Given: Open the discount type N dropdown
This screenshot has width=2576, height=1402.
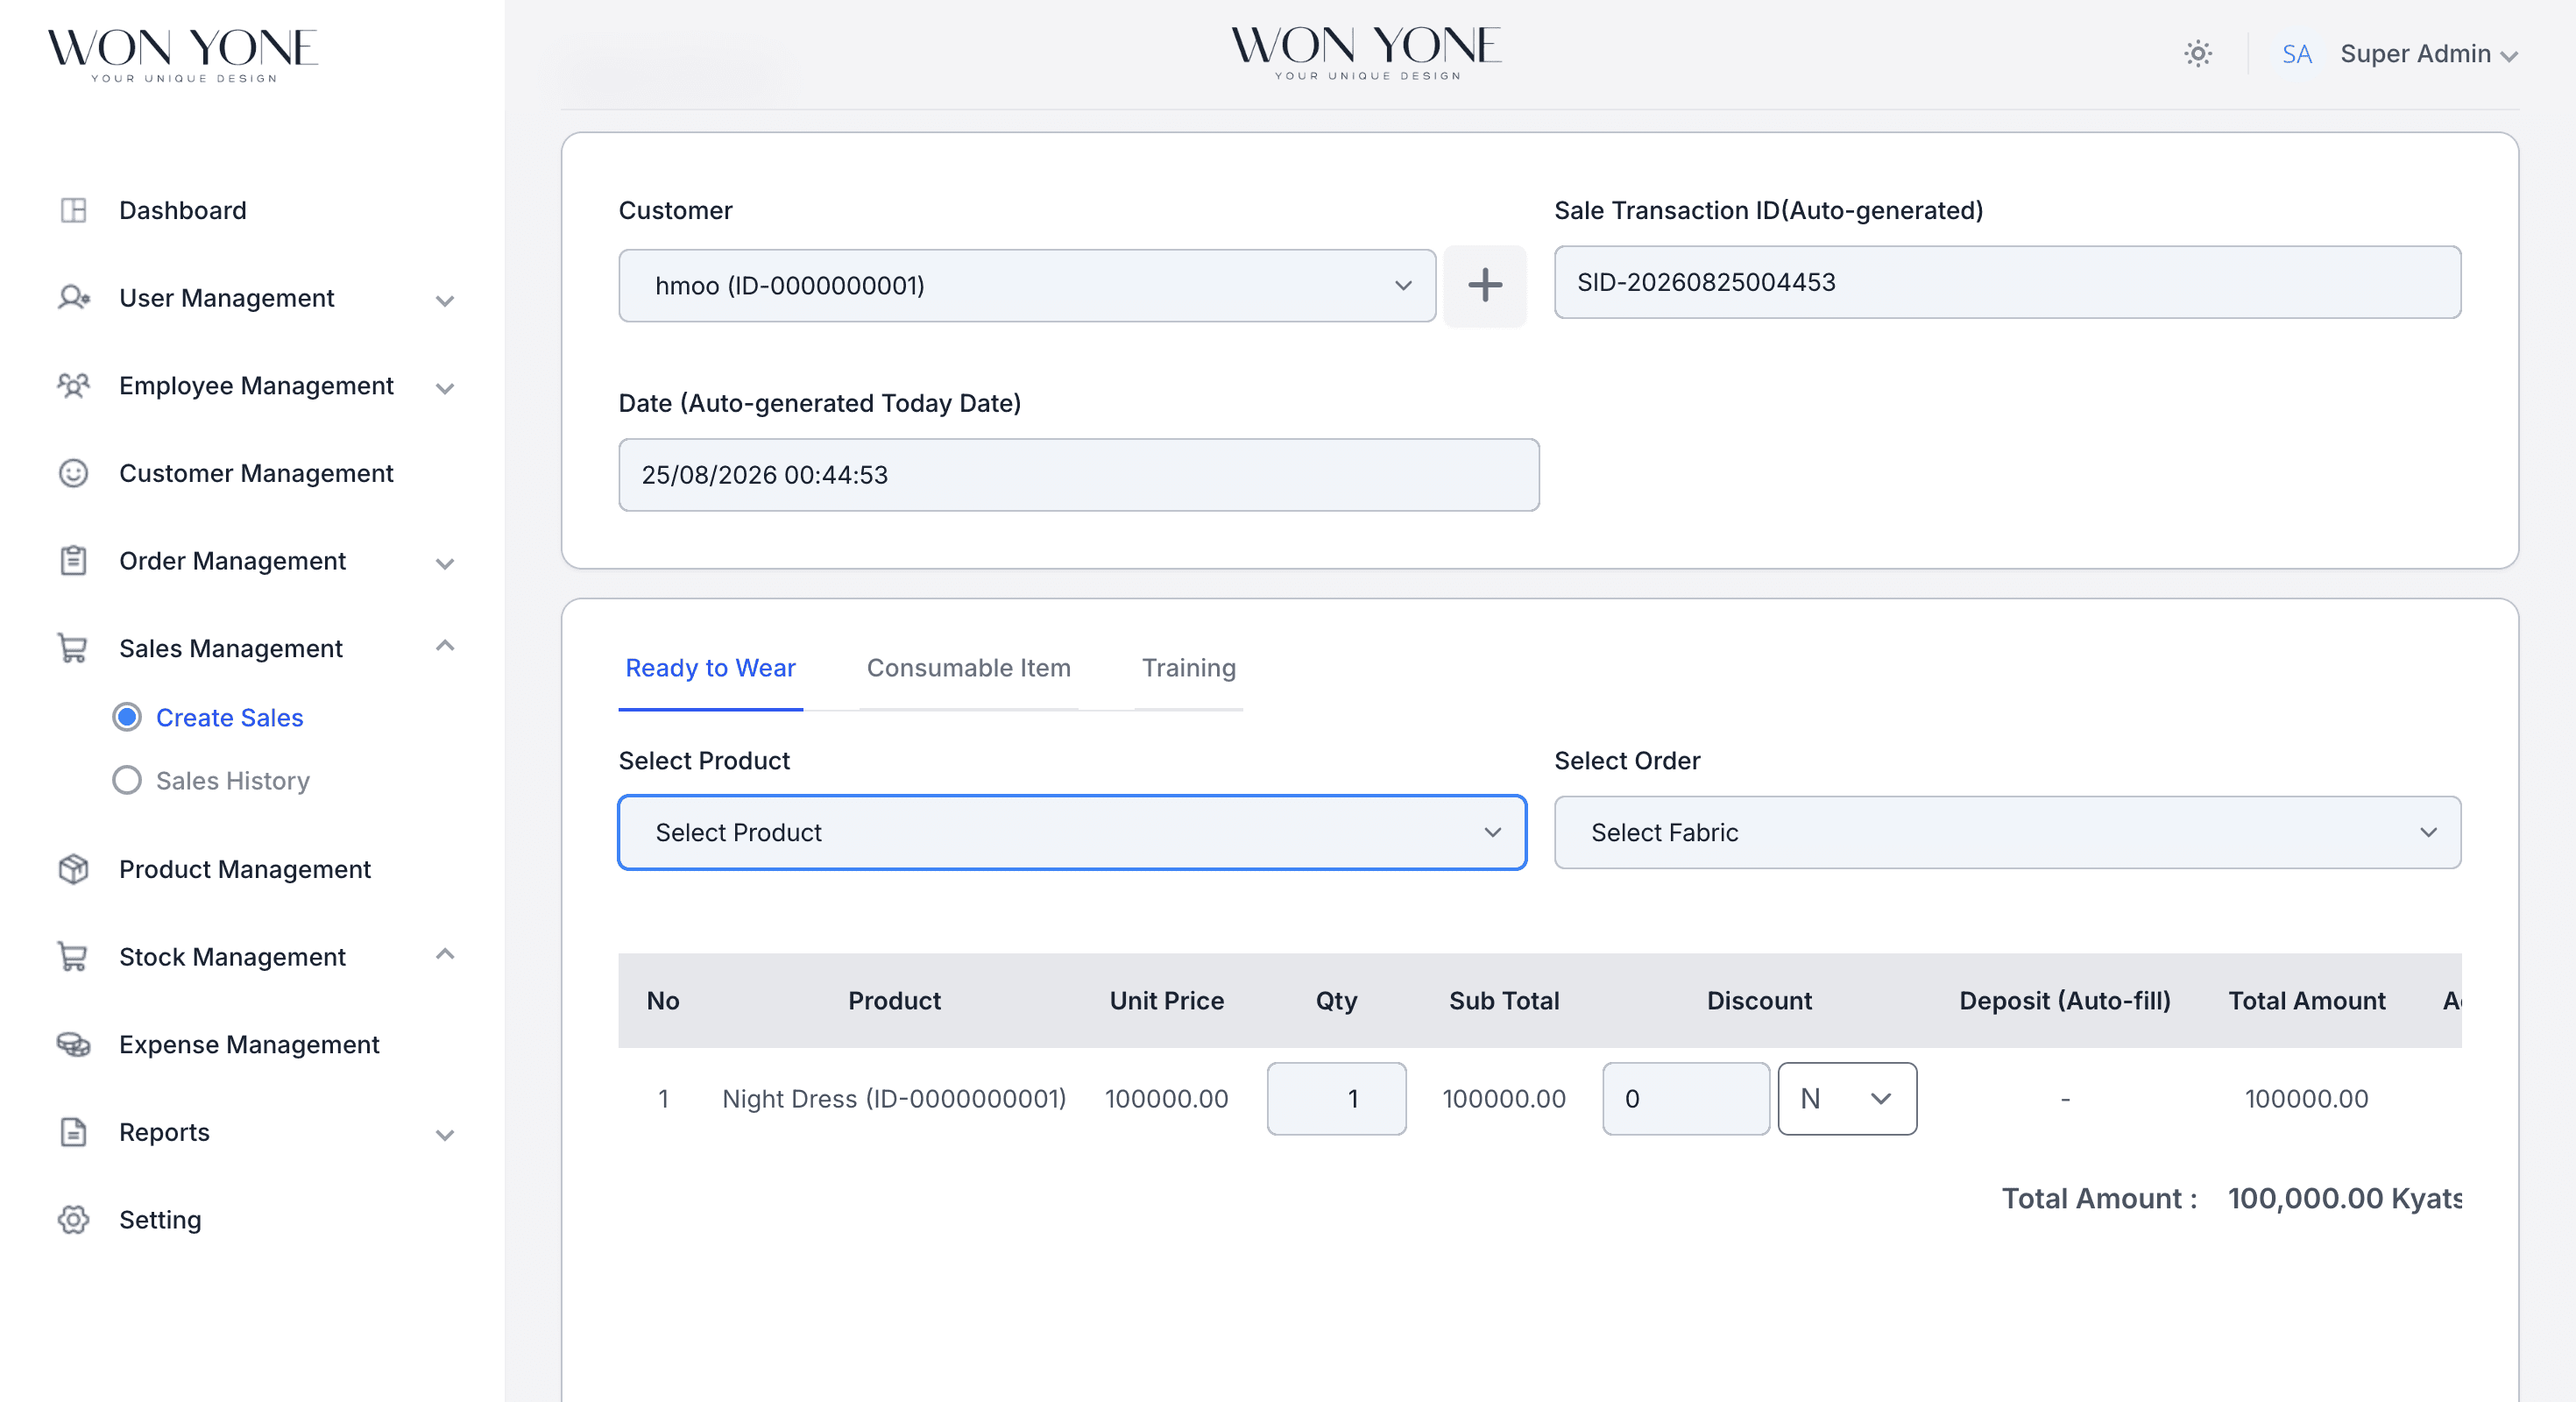Looking at the screenshot, I should pos(1846,1098).
